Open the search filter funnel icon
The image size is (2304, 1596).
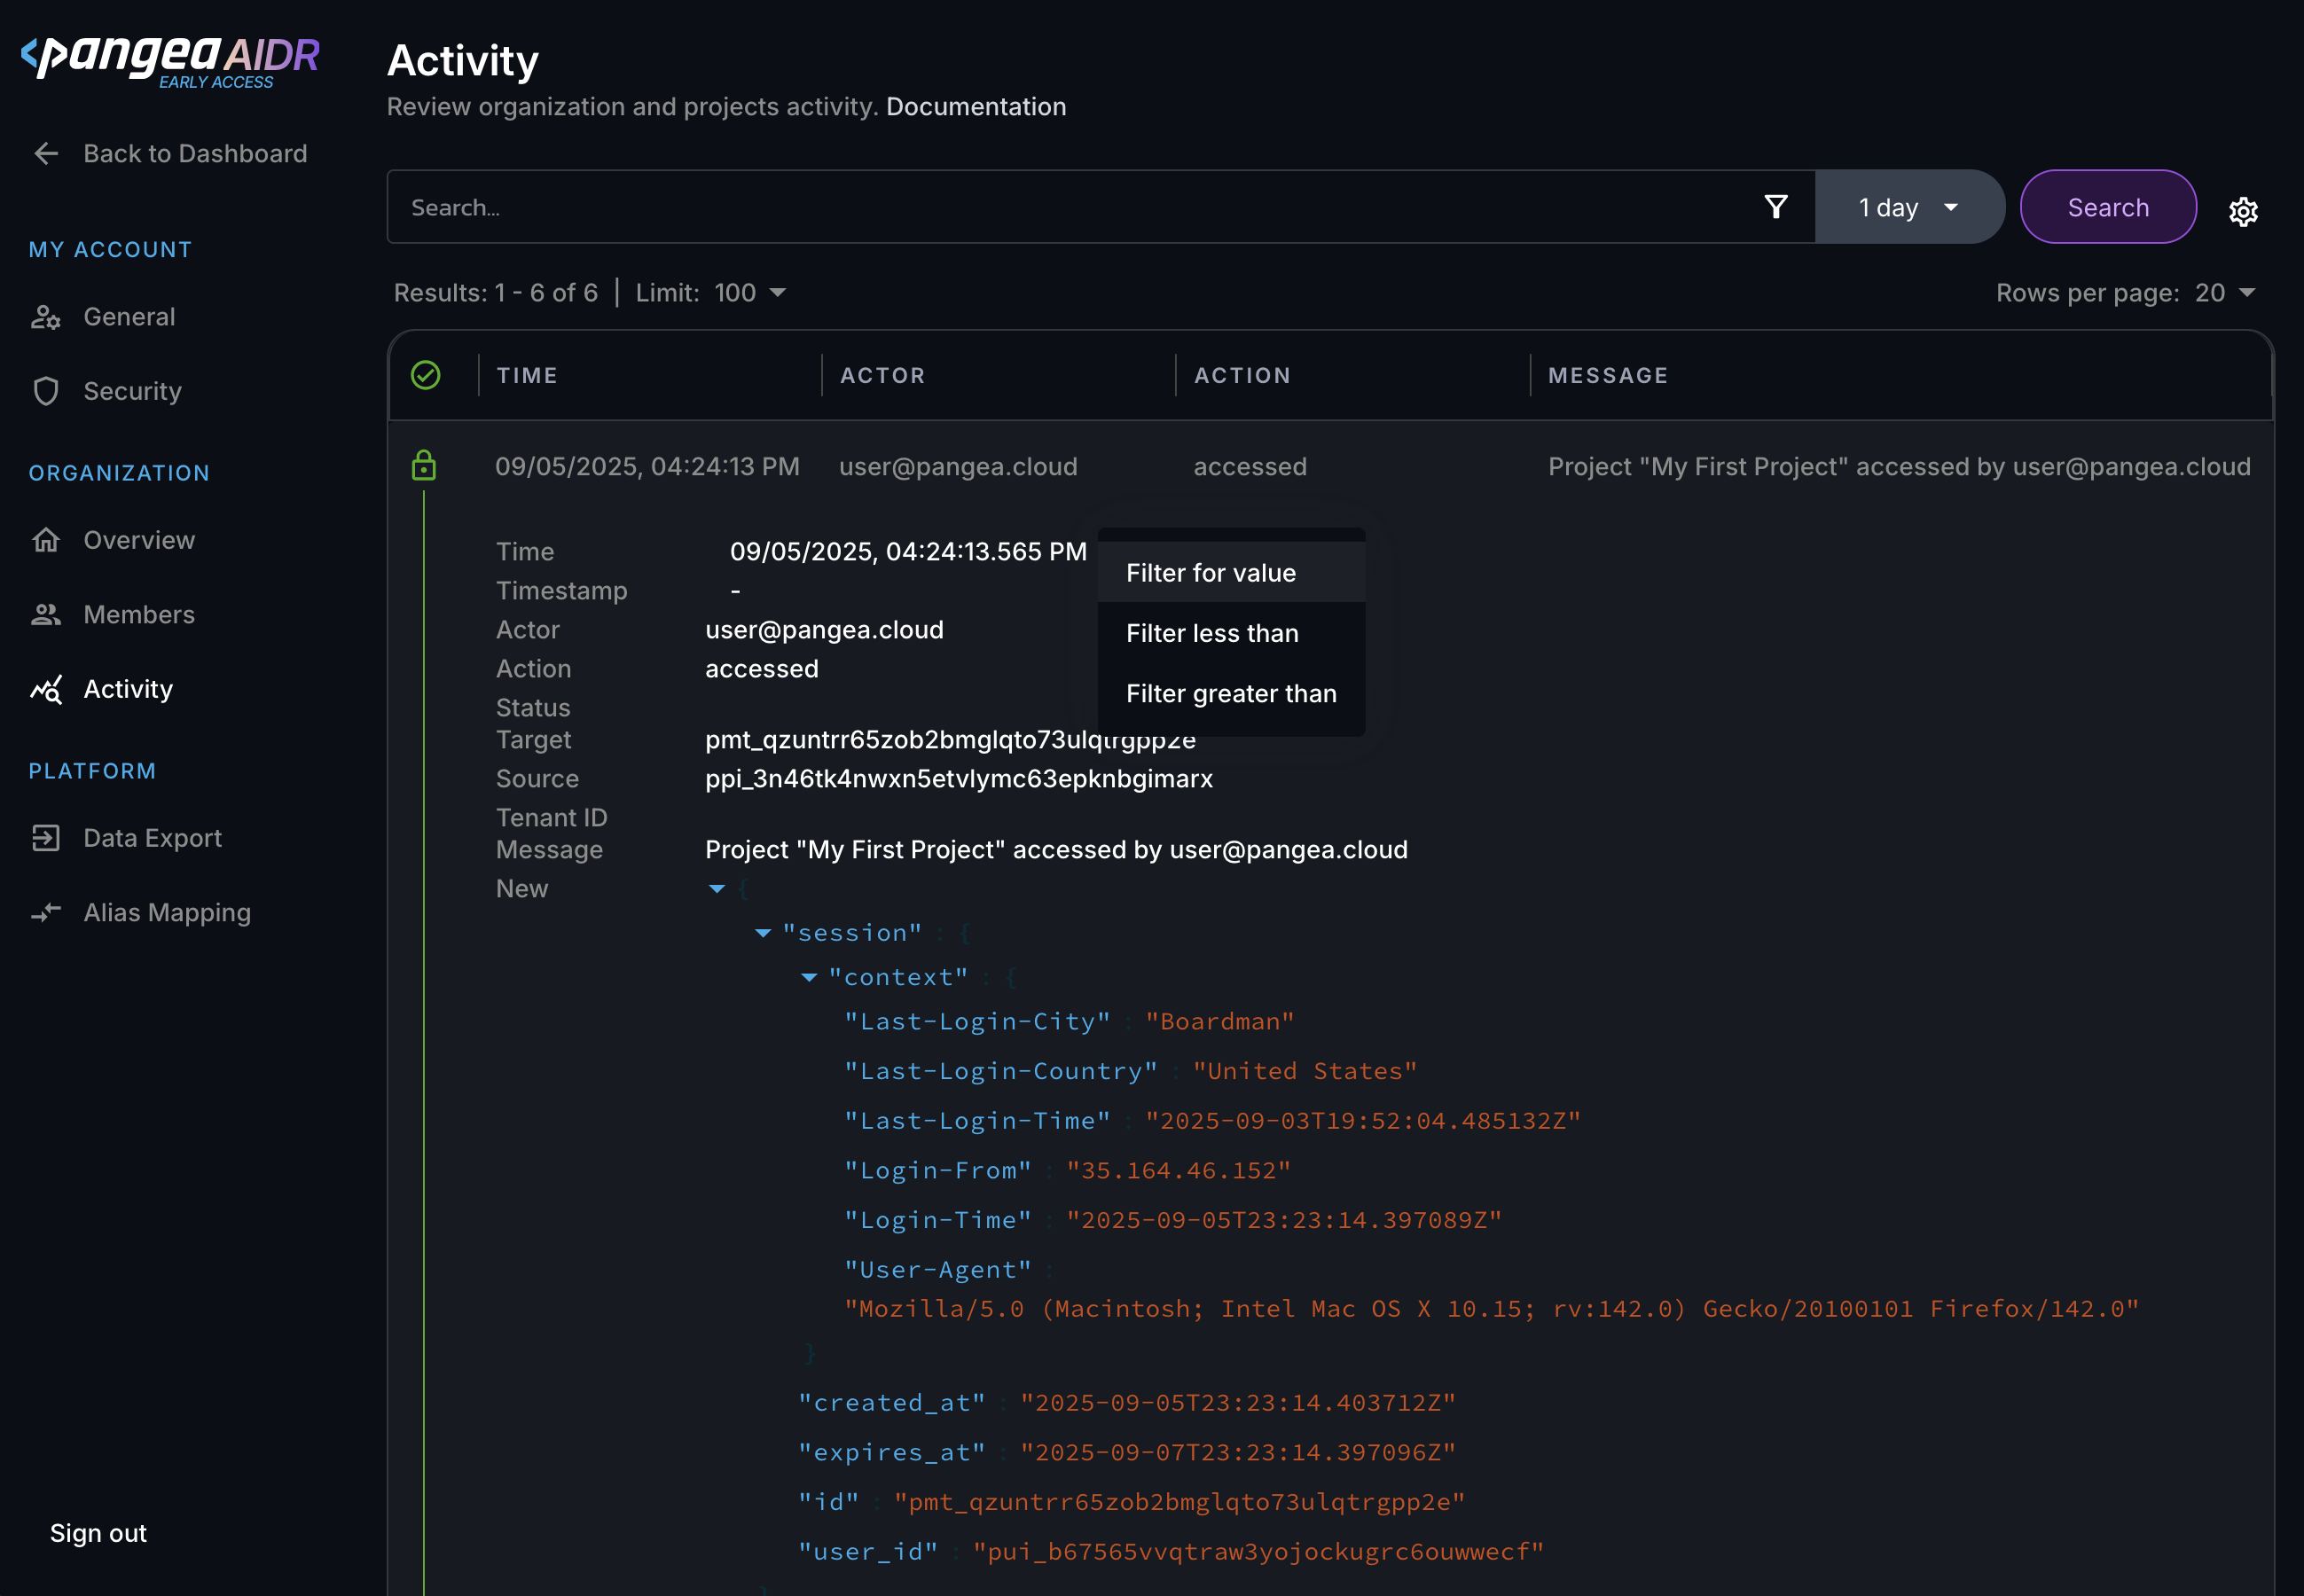1776,207
